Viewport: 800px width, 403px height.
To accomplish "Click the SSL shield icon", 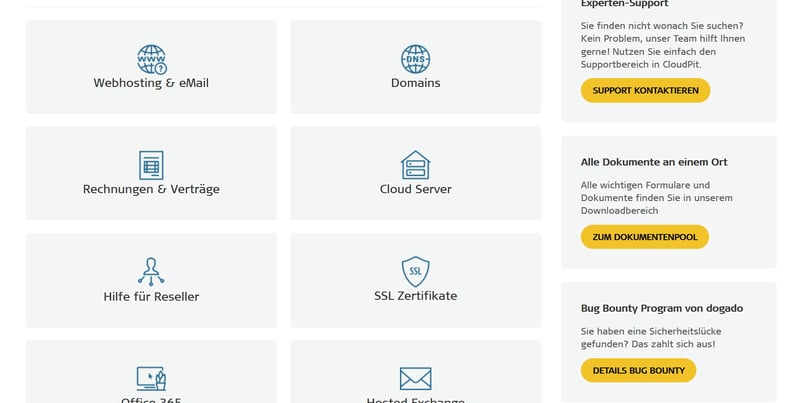I will [x=415, y=271].
